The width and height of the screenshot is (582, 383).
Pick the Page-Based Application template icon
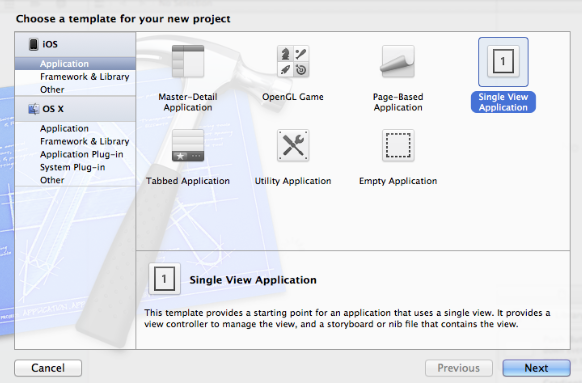coord(398,61)
